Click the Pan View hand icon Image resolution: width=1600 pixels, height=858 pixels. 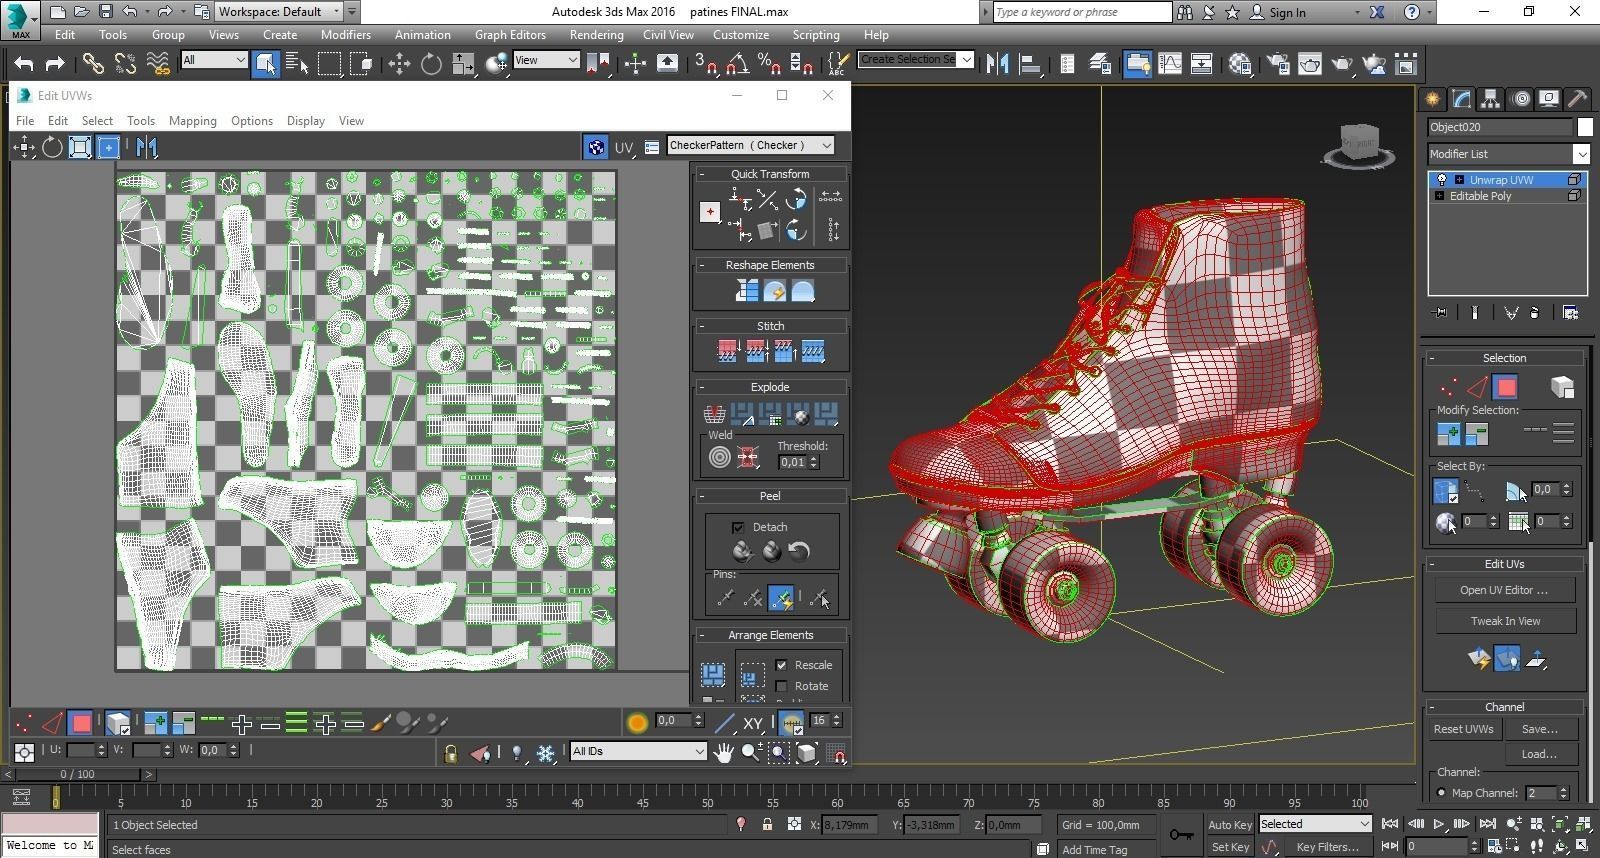[x=723, y=752]
